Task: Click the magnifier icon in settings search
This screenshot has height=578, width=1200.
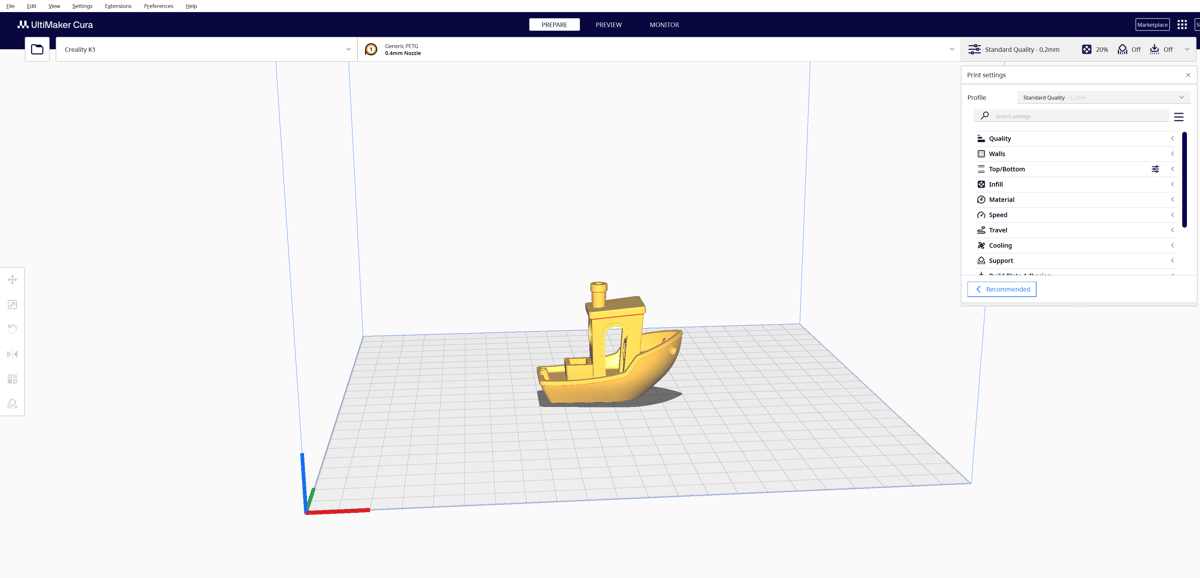Action: (x=985, y=116)
